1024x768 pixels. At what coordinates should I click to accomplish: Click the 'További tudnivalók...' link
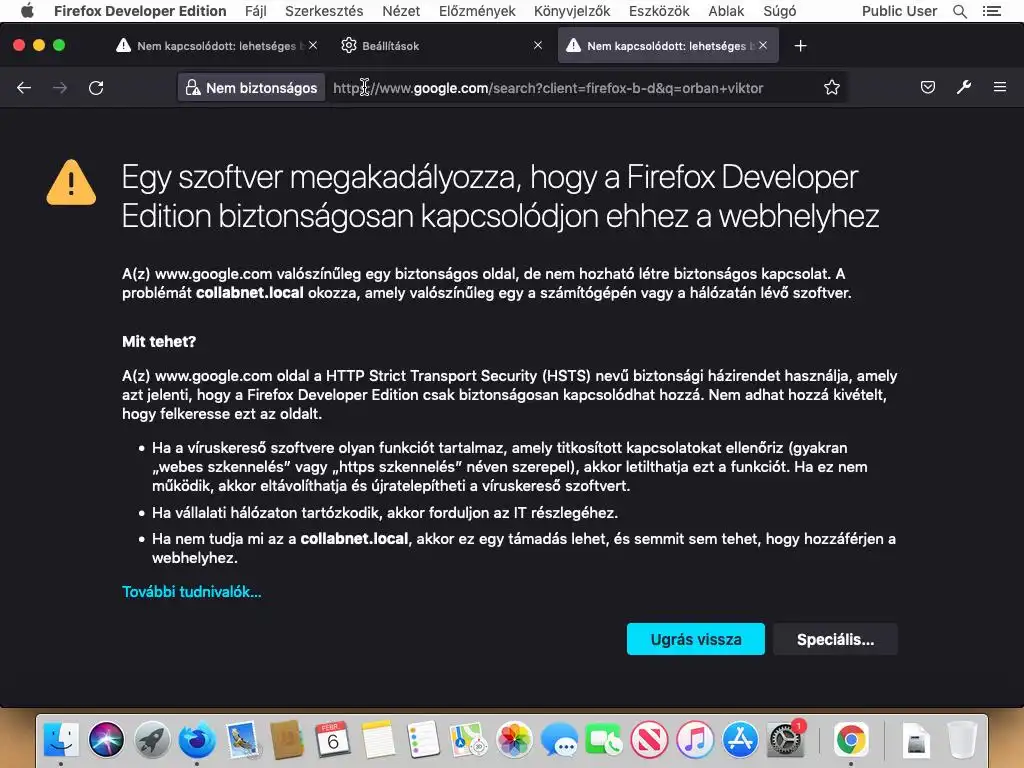[x=191, y=592]
